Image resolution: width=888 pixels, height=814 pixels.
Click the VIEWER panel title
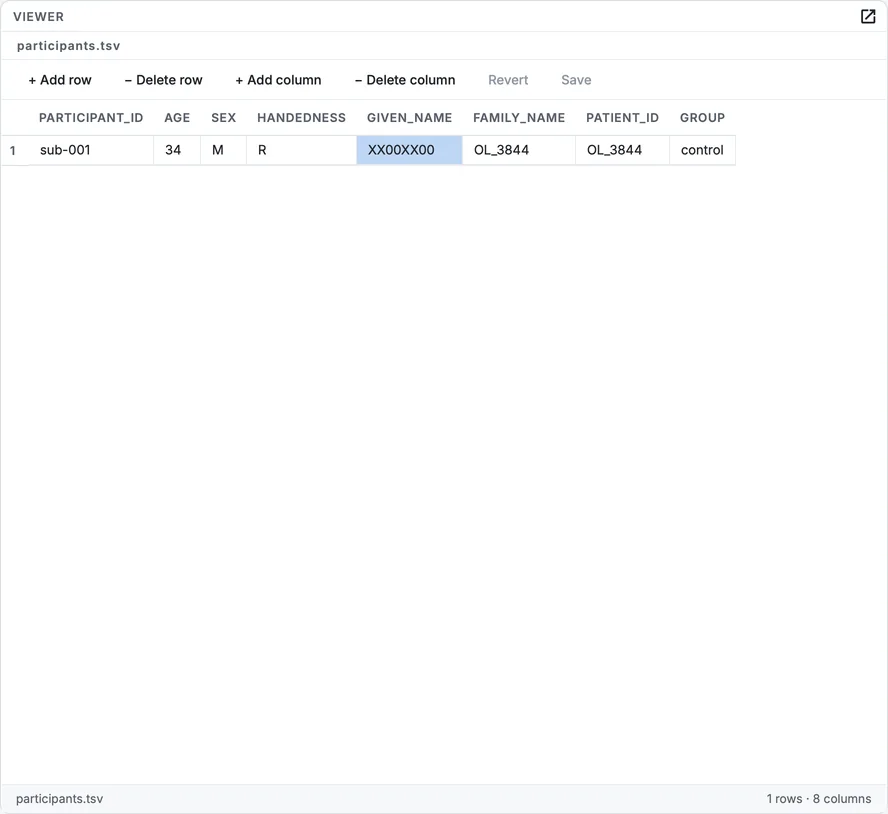coord(39,16)
